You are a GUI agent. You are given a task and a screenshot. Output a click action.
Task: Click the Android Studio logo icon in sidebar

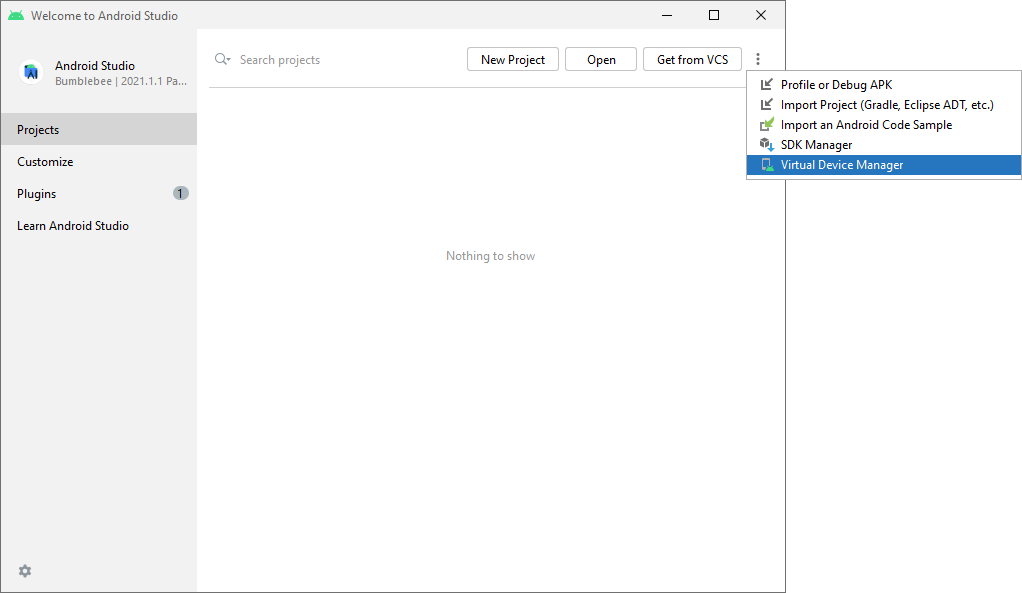tap(31, 72)
